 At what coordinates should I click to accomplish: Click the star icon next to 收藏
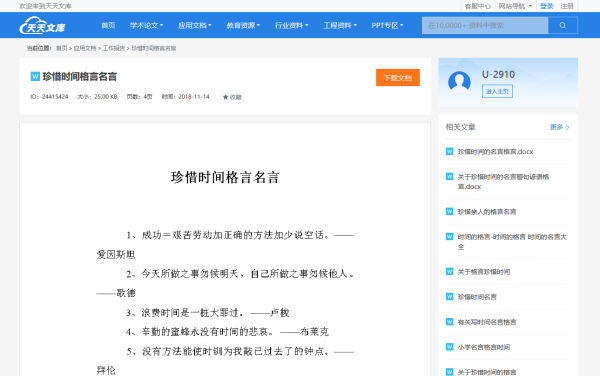coord(225,97)
